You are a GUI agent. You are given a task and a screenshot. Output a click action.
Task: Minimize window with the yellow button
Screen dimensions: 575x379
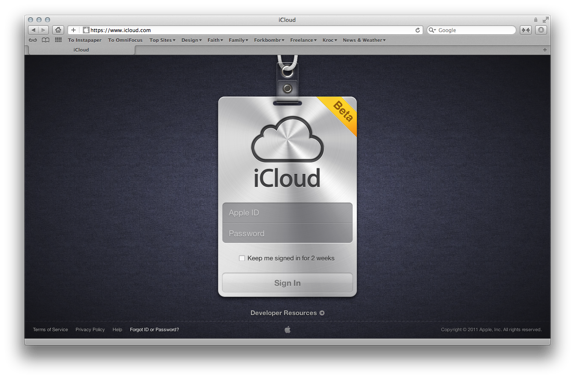pyautogui.click(x=39, y=20)
